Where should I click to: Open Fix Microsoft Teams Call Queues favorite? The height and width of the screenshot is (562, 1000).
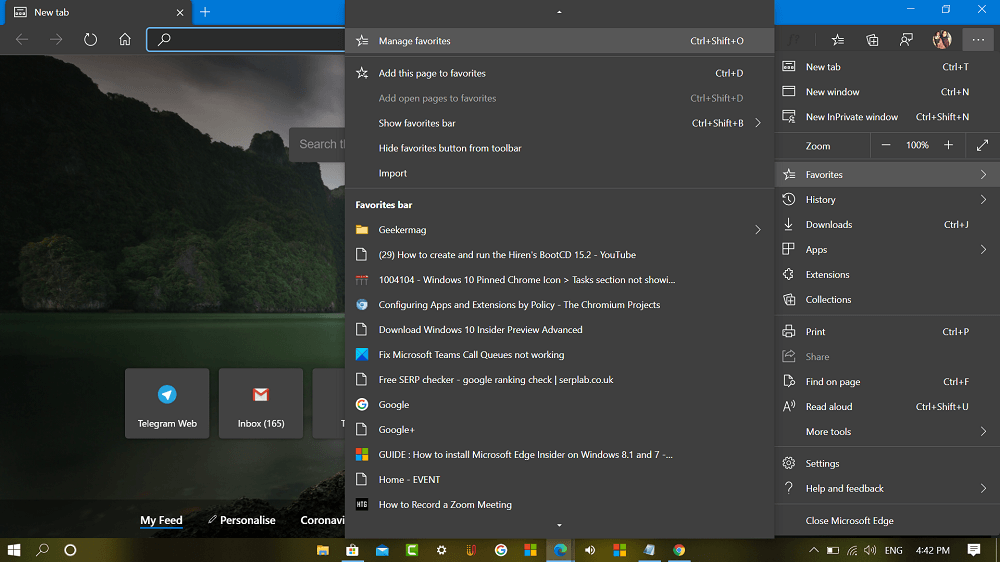click(x=559, y=355)
